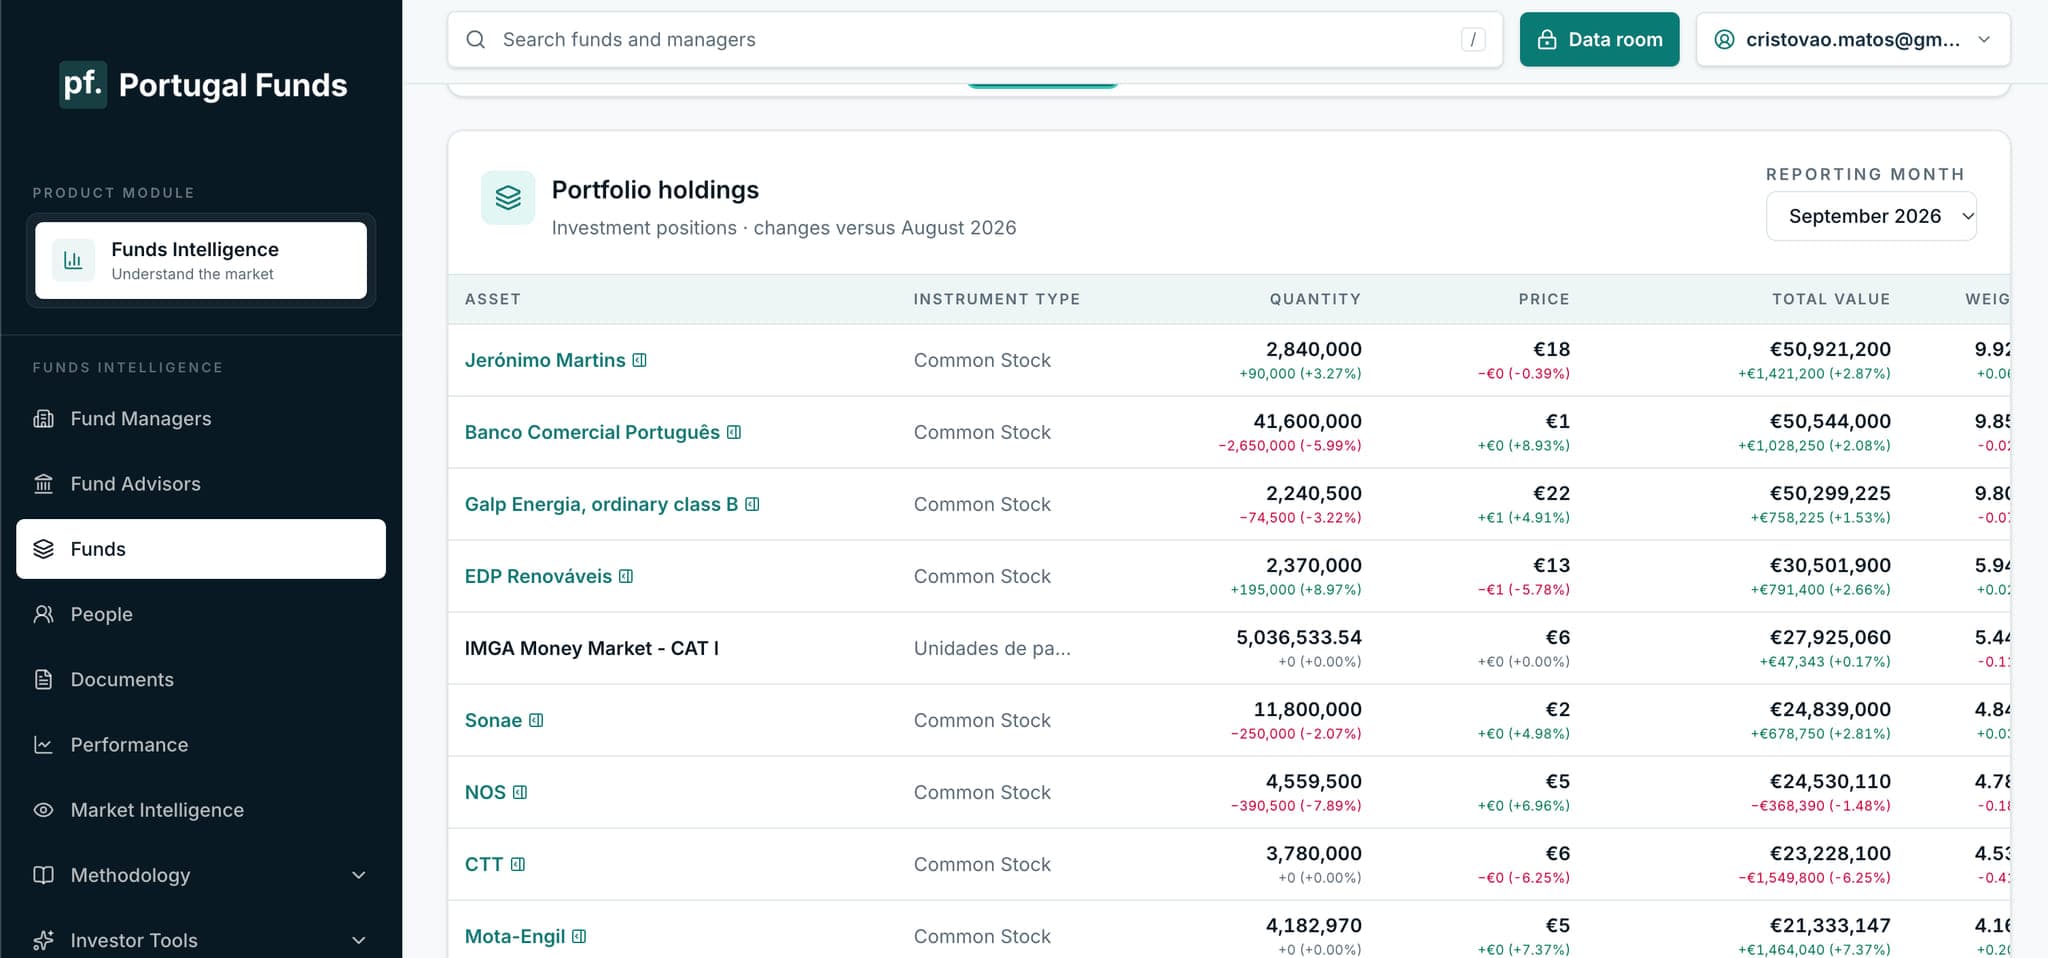2048x958 pixels.
Task: Click quantity 4,559,500 in NOS row
Action: coord(1314,781)
